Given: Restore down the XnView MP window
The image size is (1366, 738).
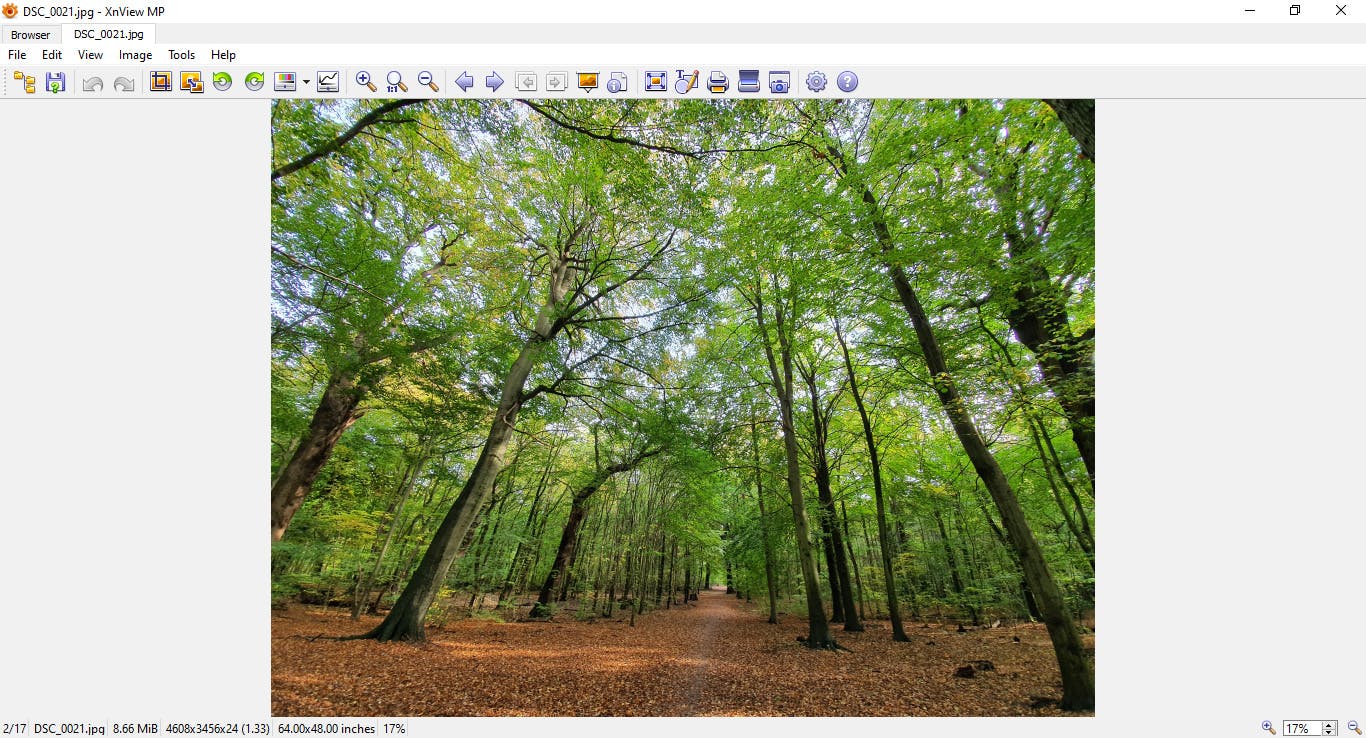Looking at the screenshot, I should click(1295, 11).
